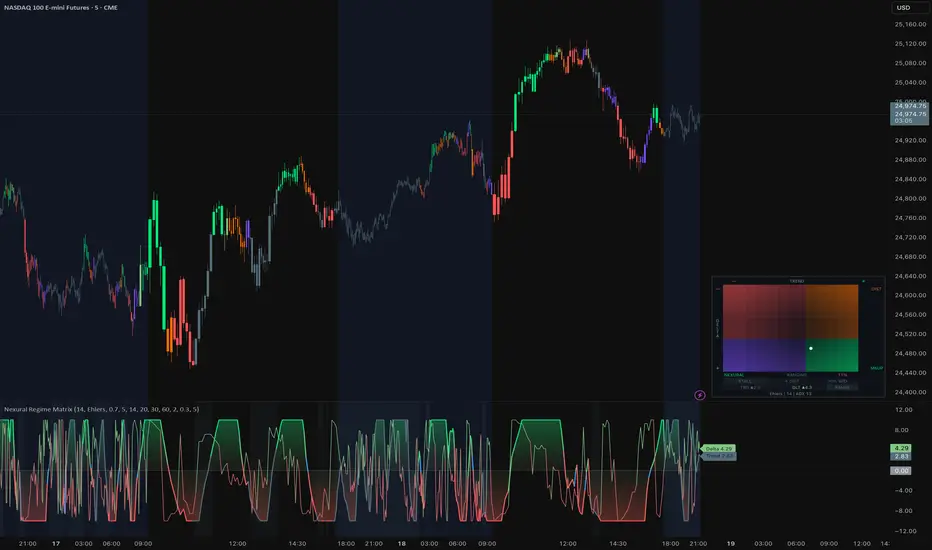
Task: Click the 24,400.00 price scale label
Action: (x=910, y=392)
